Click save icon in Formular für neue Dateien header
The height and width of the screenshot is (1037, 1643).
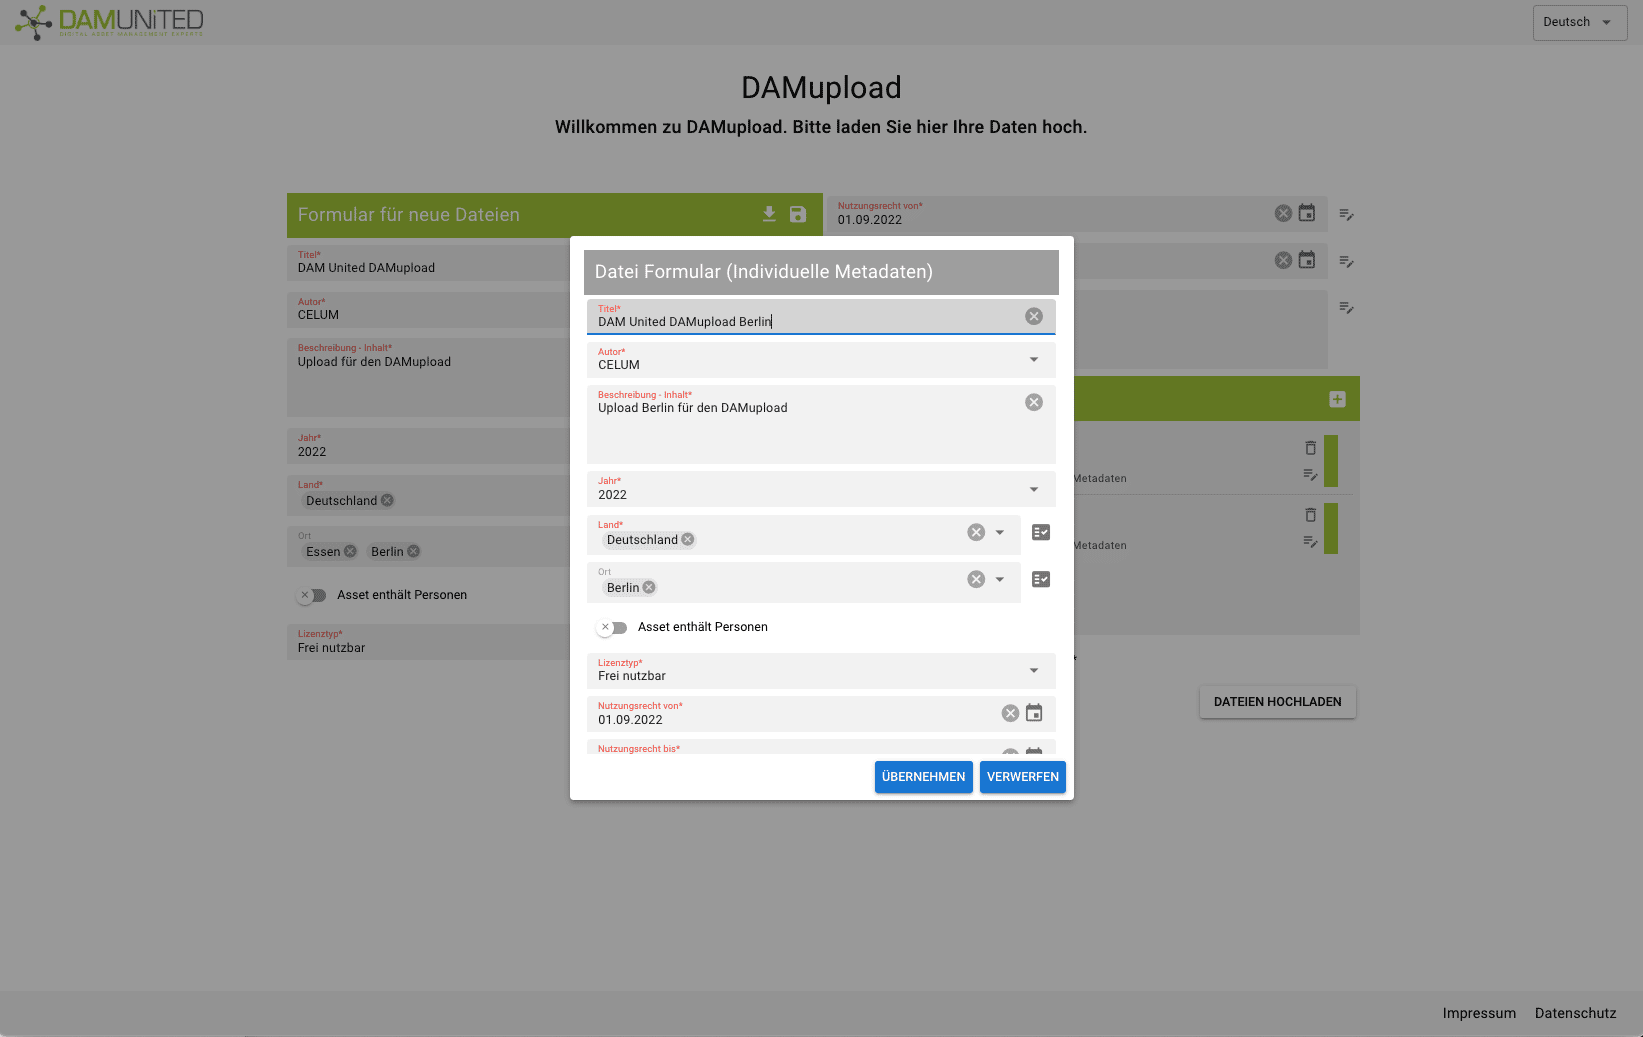[798, 215]
